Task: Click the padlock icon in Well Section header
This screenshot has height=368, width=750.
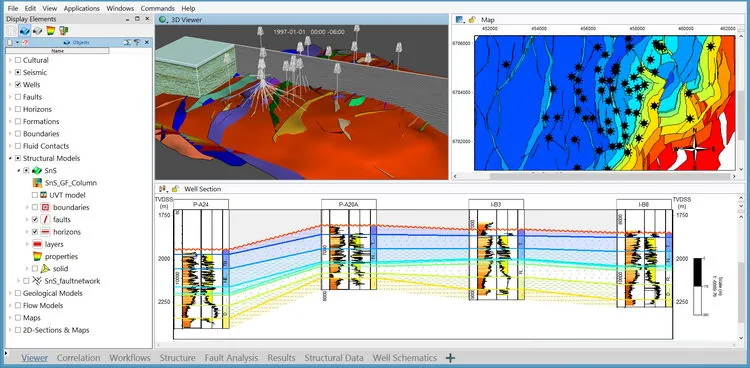Action: point(175,189)
